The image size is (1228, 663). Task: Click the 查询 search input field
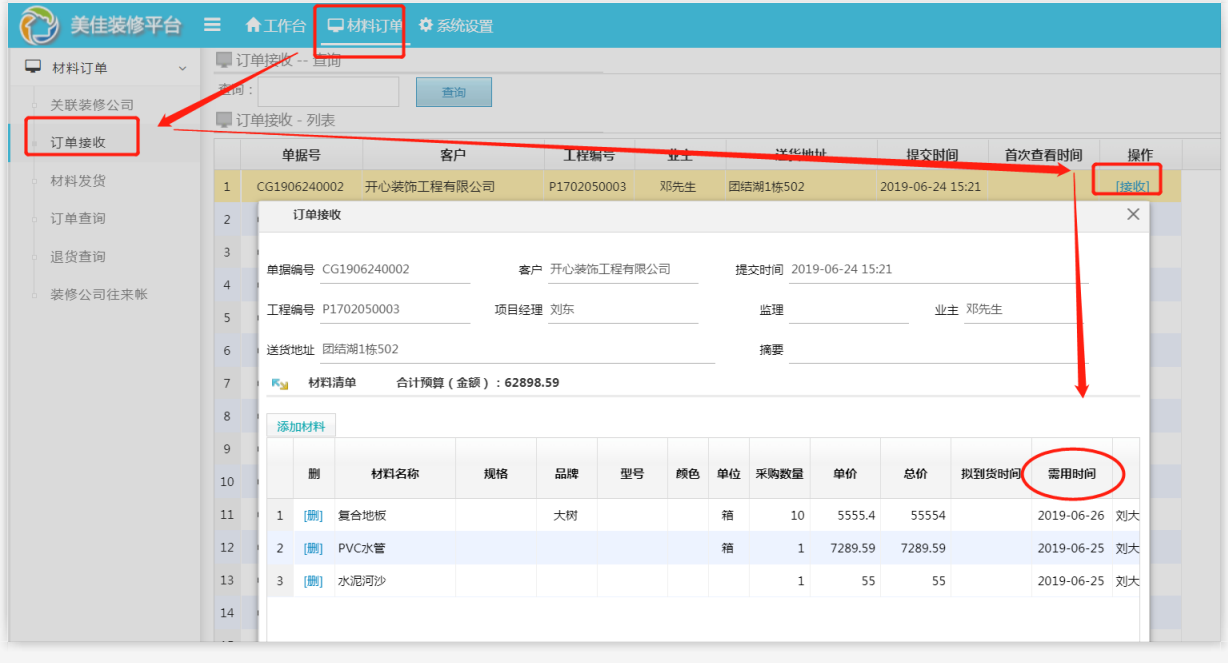click(328, 92)
